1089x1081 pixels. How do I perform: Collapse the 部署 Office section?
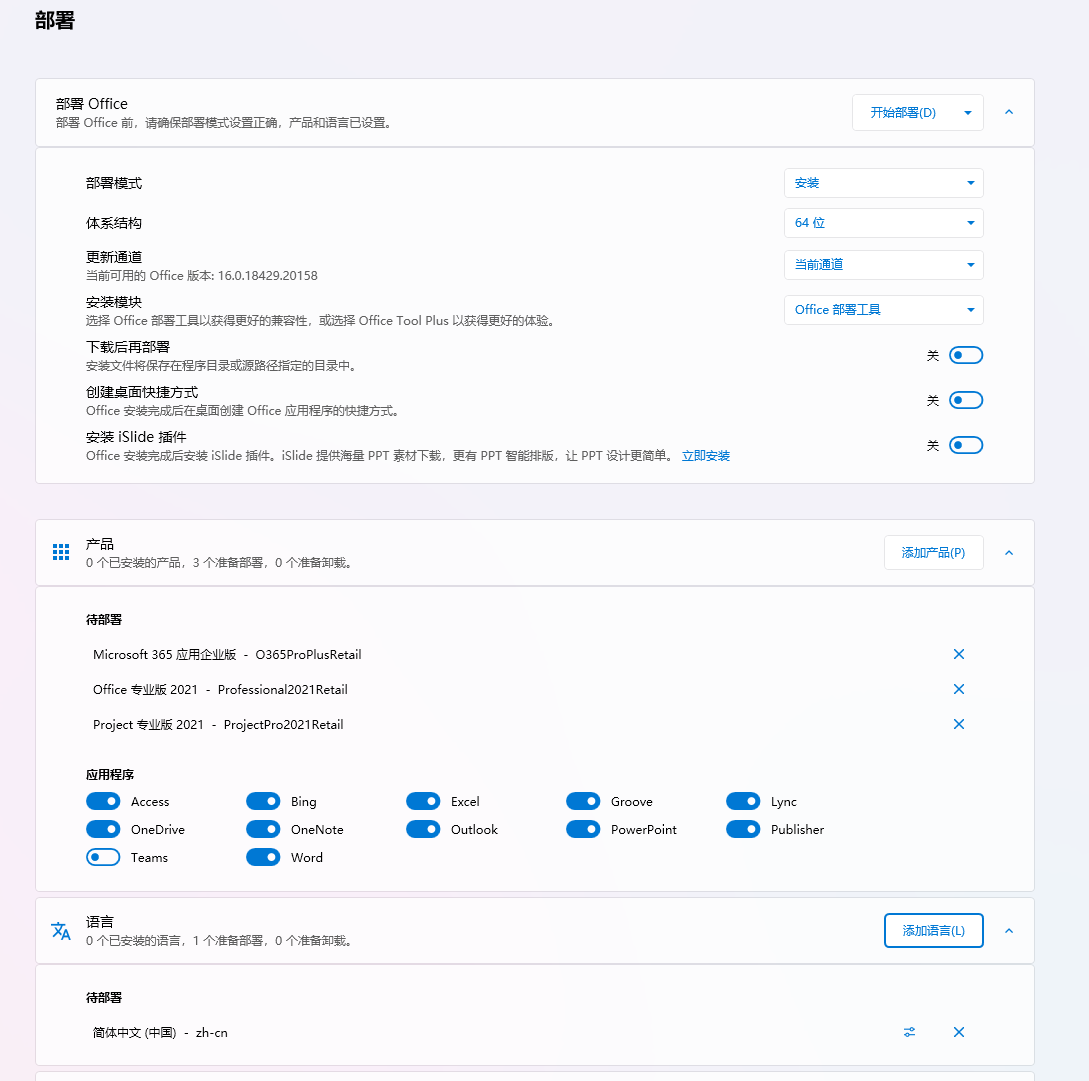1008,112
